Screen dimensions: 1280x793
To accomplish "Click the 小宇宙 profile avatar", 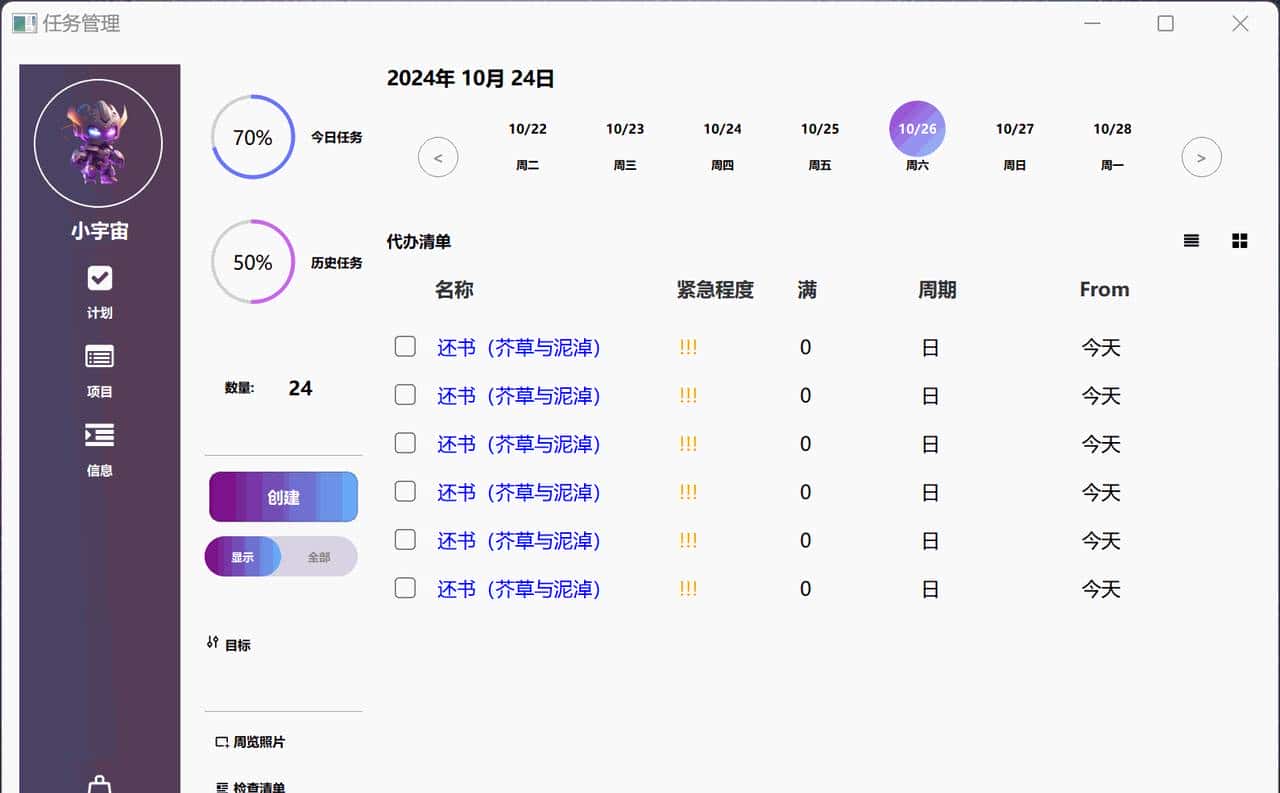I will click(99, 143).
